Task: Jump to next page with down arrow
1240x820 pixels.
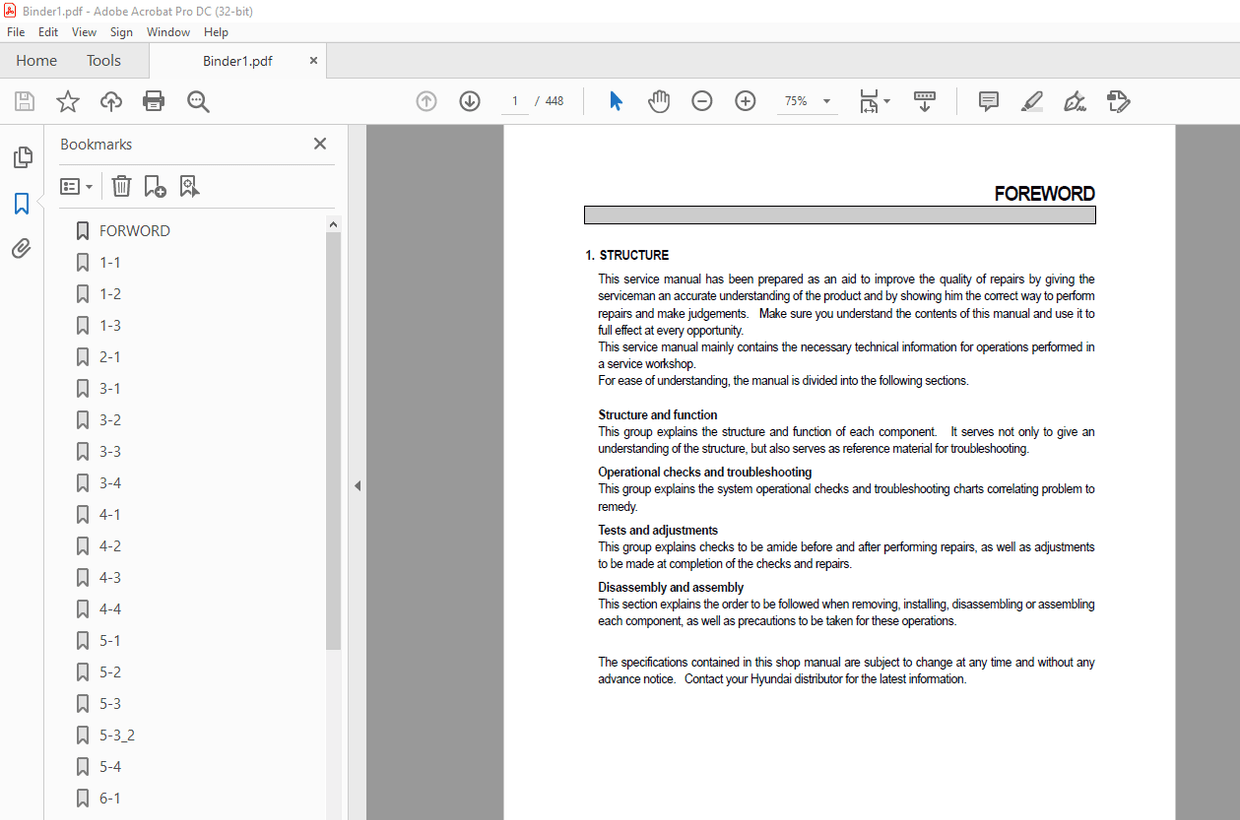Action: point(469,100)
